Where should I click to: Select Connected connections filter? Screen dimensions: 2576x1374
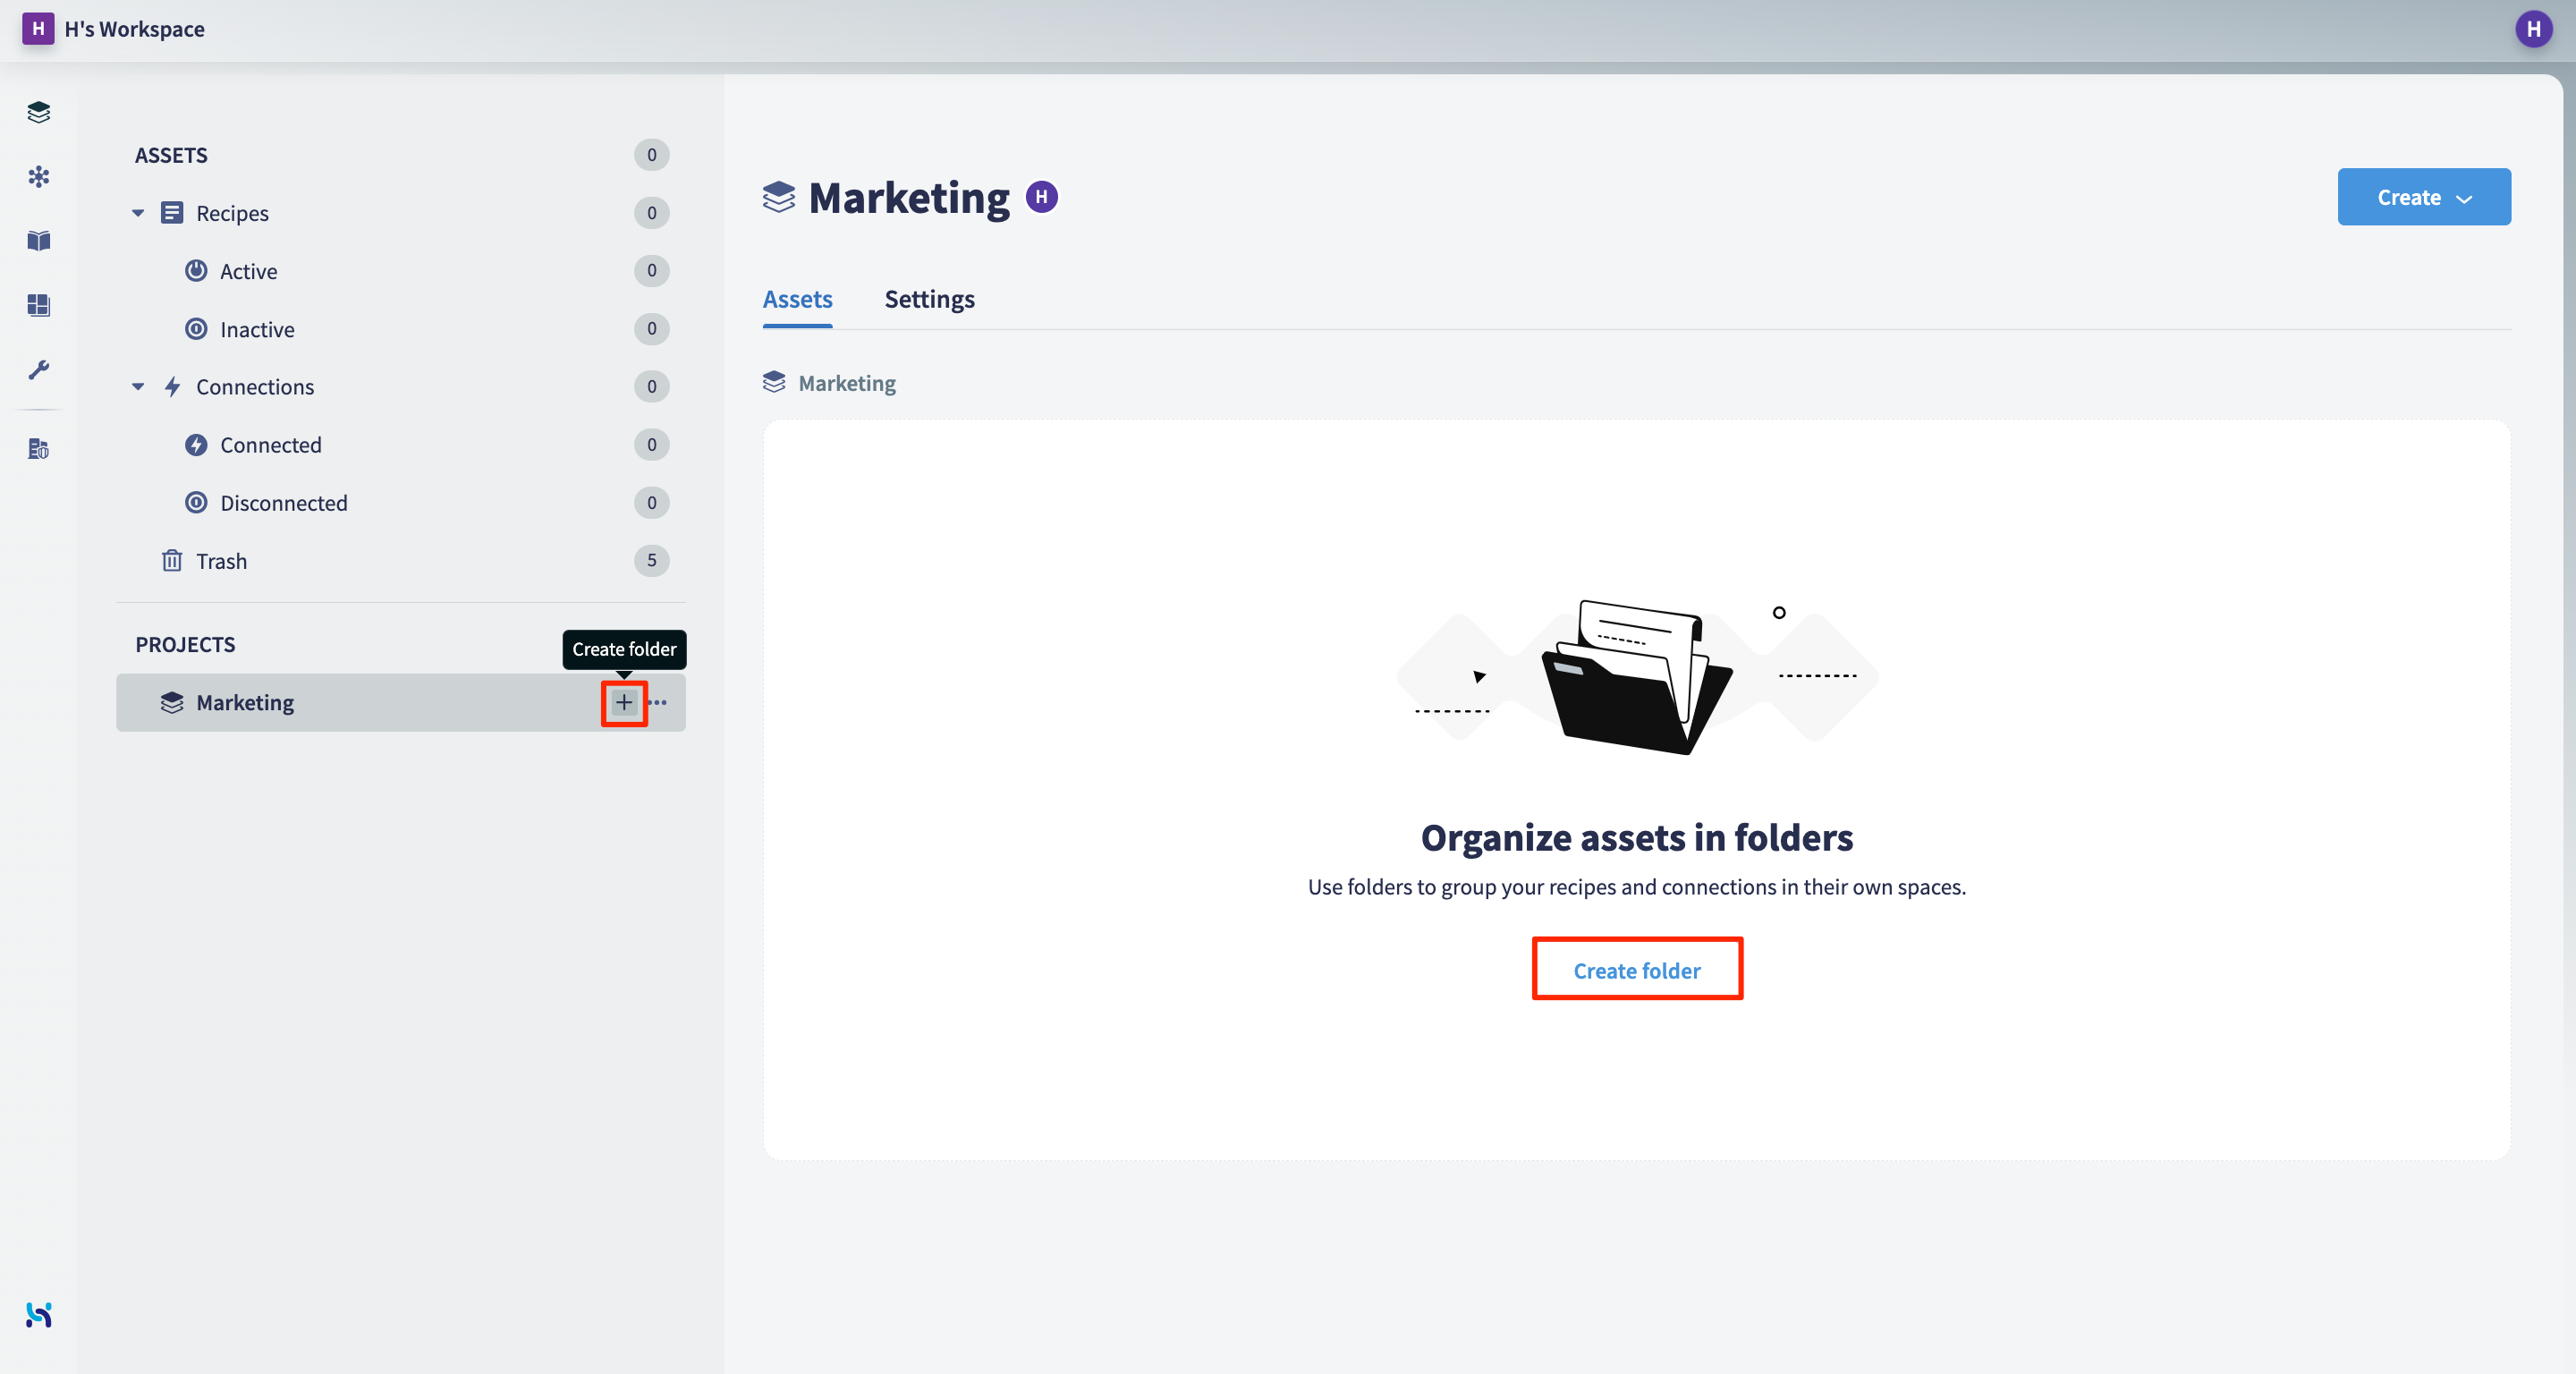270,445
